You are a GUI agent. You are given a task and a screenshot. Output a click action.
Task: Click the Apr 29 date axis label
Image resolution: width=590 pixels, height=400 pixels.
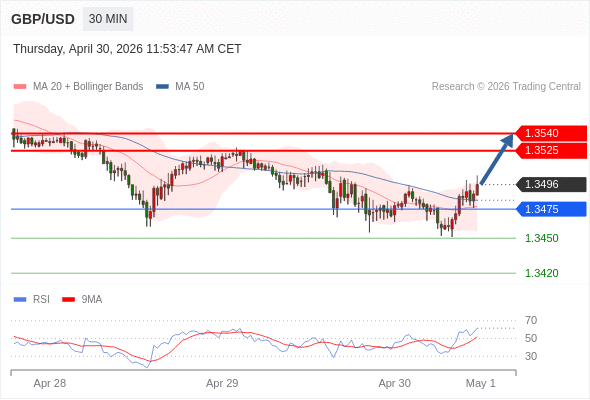tap(222, 383)
